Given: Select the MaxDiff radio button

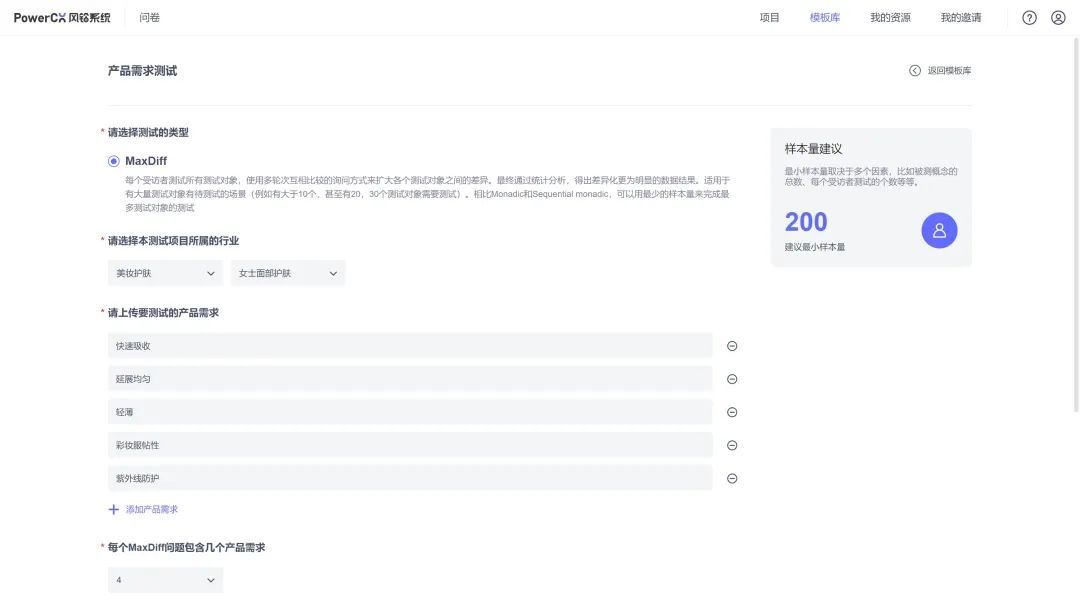Looking at the screenshot, I should (114, 161).
